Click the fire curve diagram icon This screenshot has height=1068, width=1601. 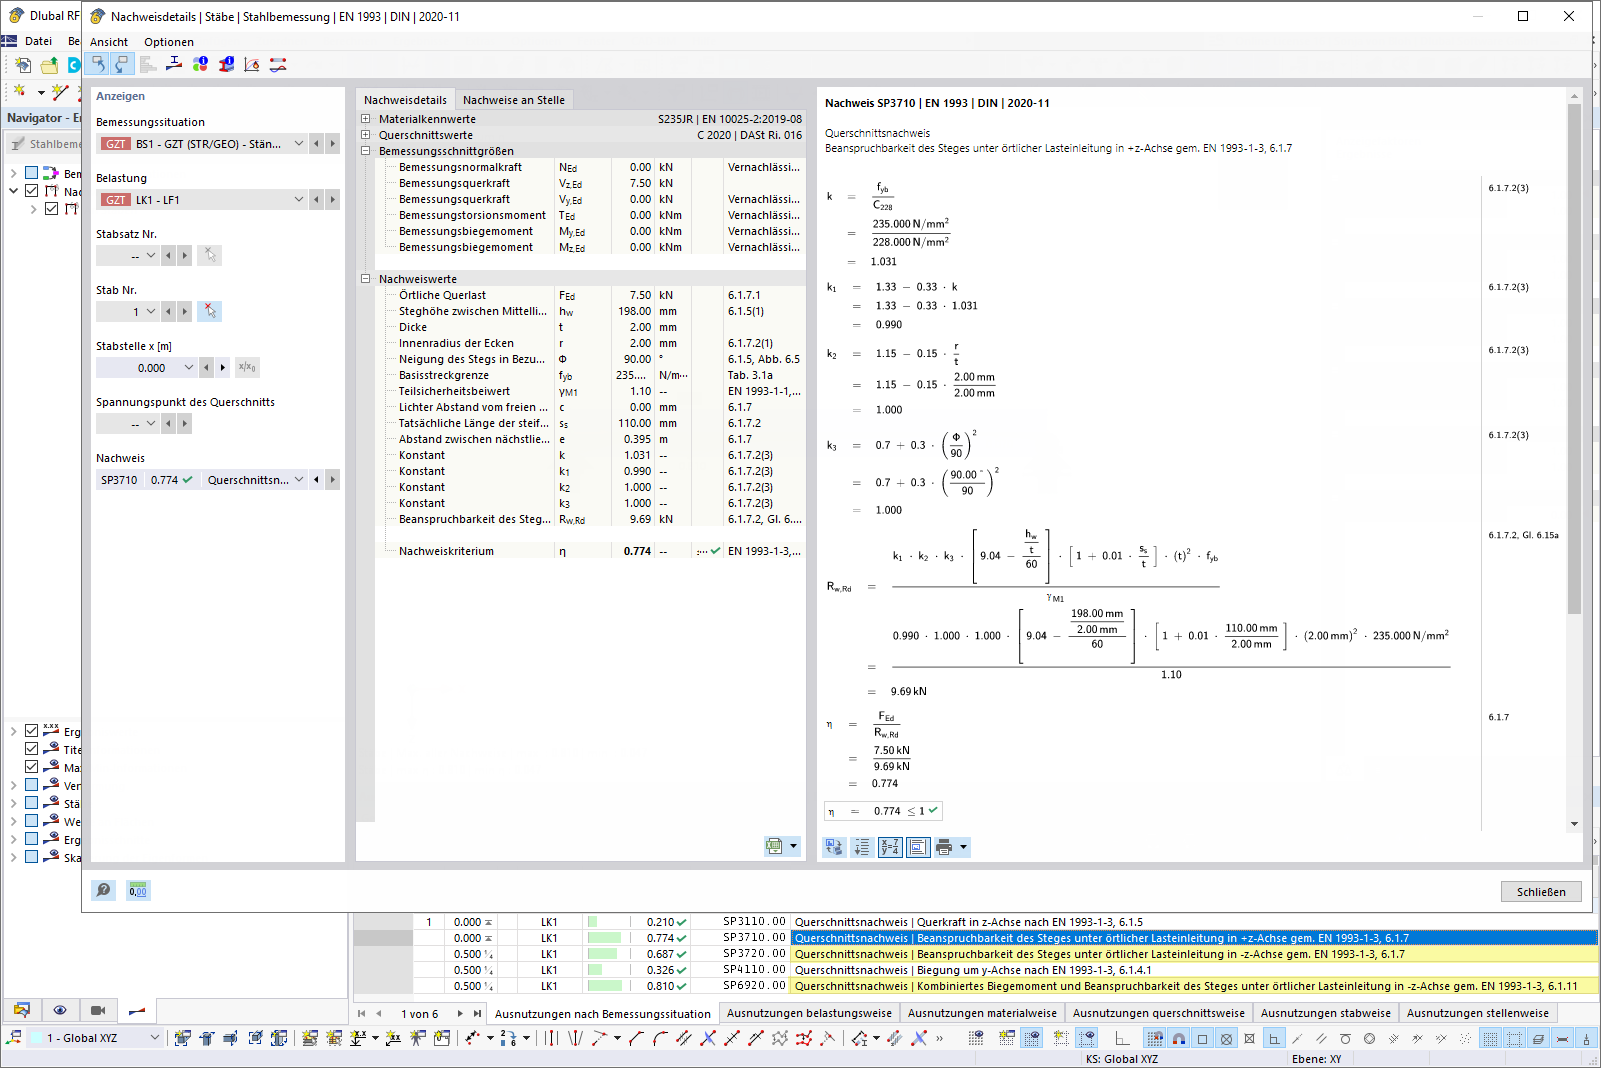click(252, 64)
